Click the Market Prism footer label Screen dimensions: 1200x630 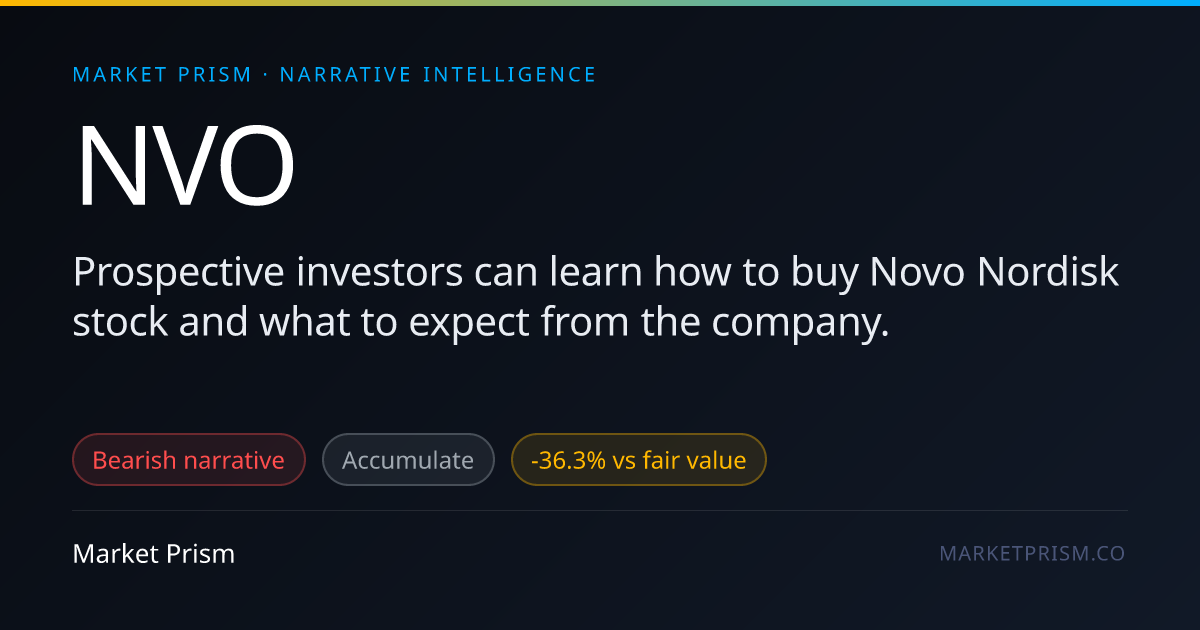click(x=154, y=553)
